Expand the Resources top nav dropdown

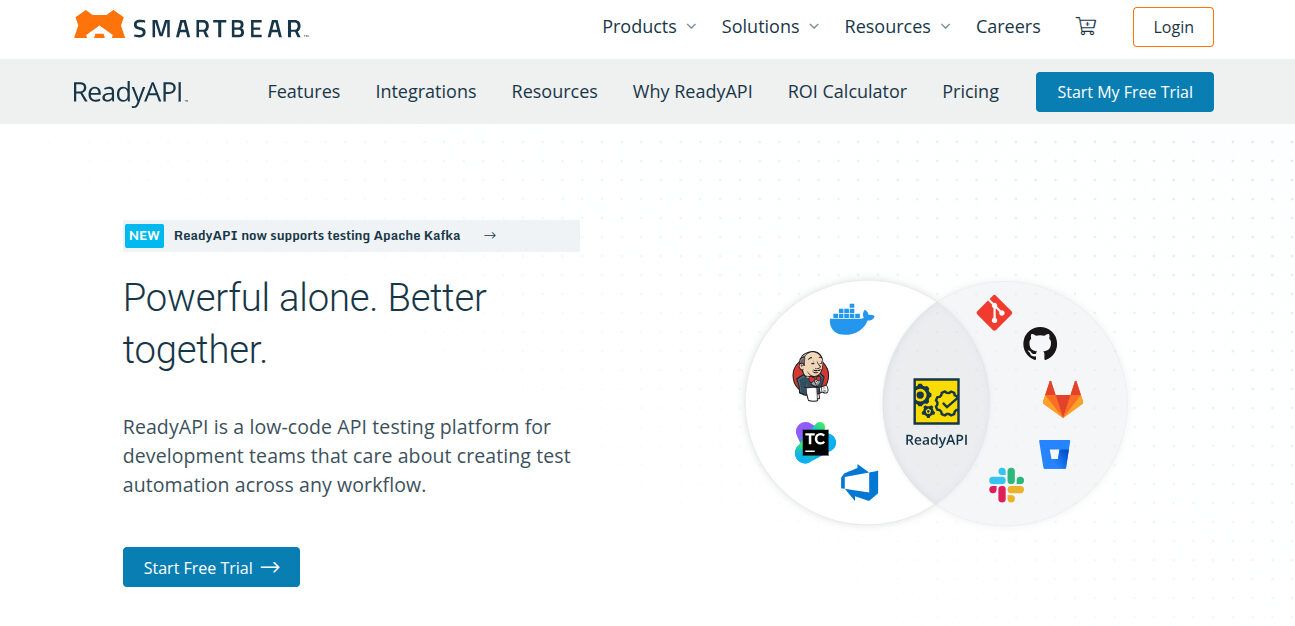point(897,27)
